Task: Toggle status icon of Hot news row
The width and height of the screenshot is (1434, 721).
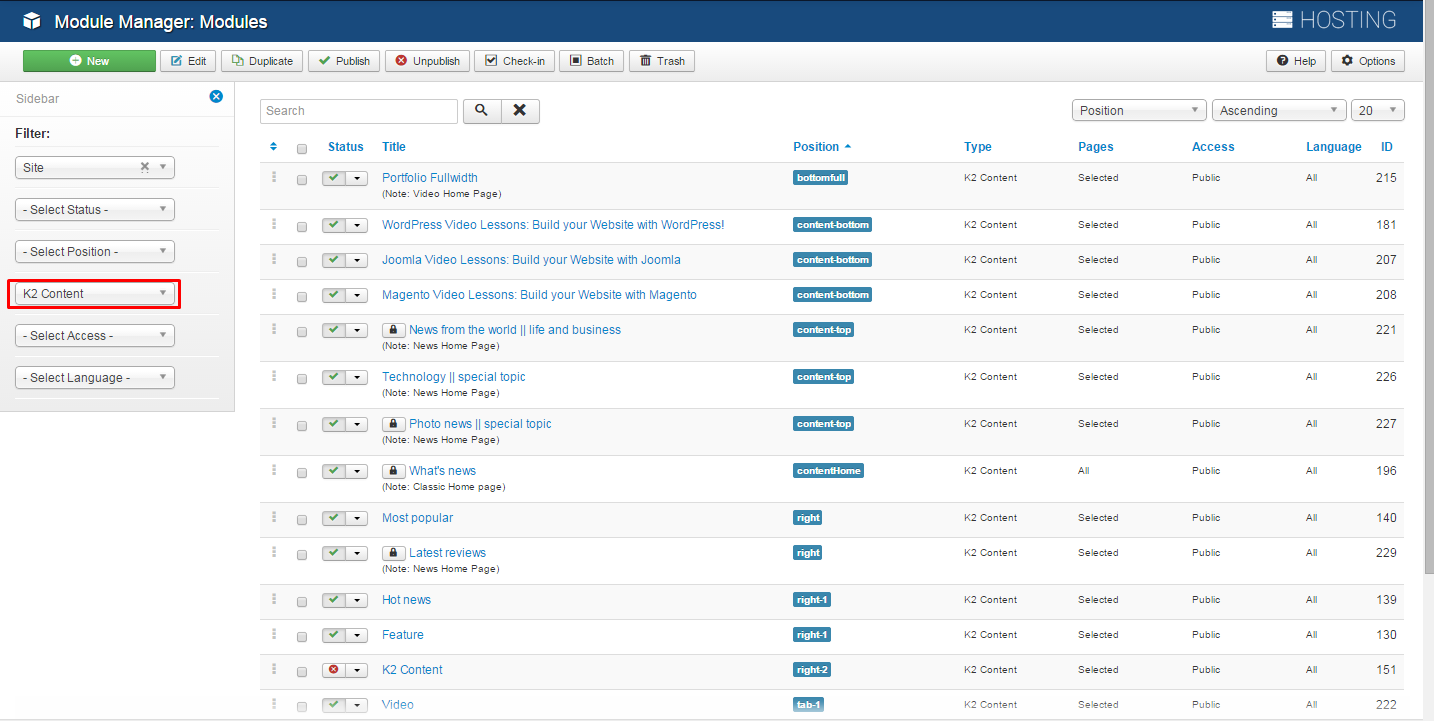Action: click(x=334, y=600)
